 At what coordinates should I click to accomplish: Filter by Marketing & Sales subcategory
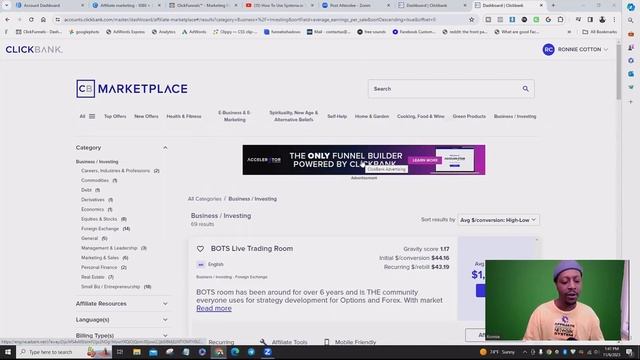pos(100,258)
